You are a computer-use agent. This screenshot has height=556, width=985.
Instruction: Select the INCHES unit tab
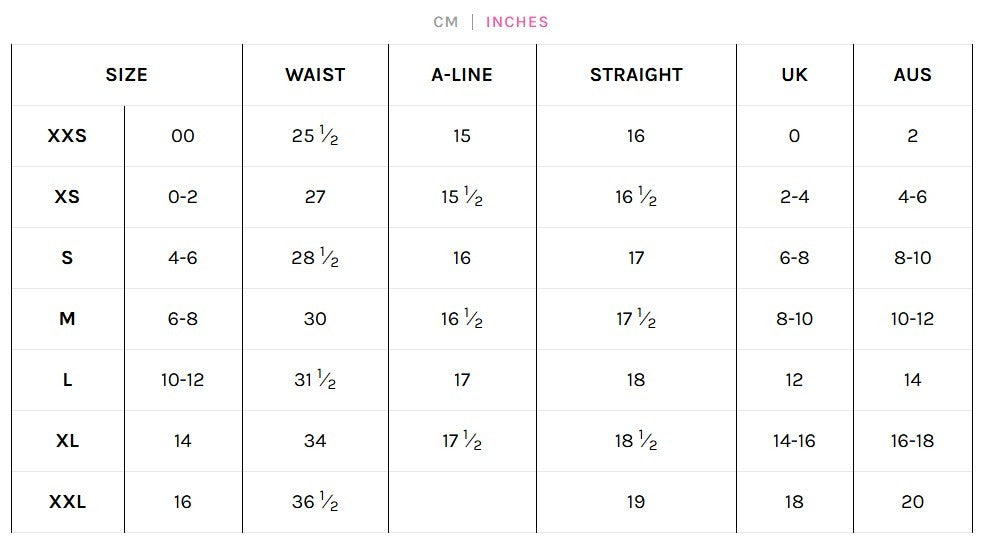tap(517, 22)
